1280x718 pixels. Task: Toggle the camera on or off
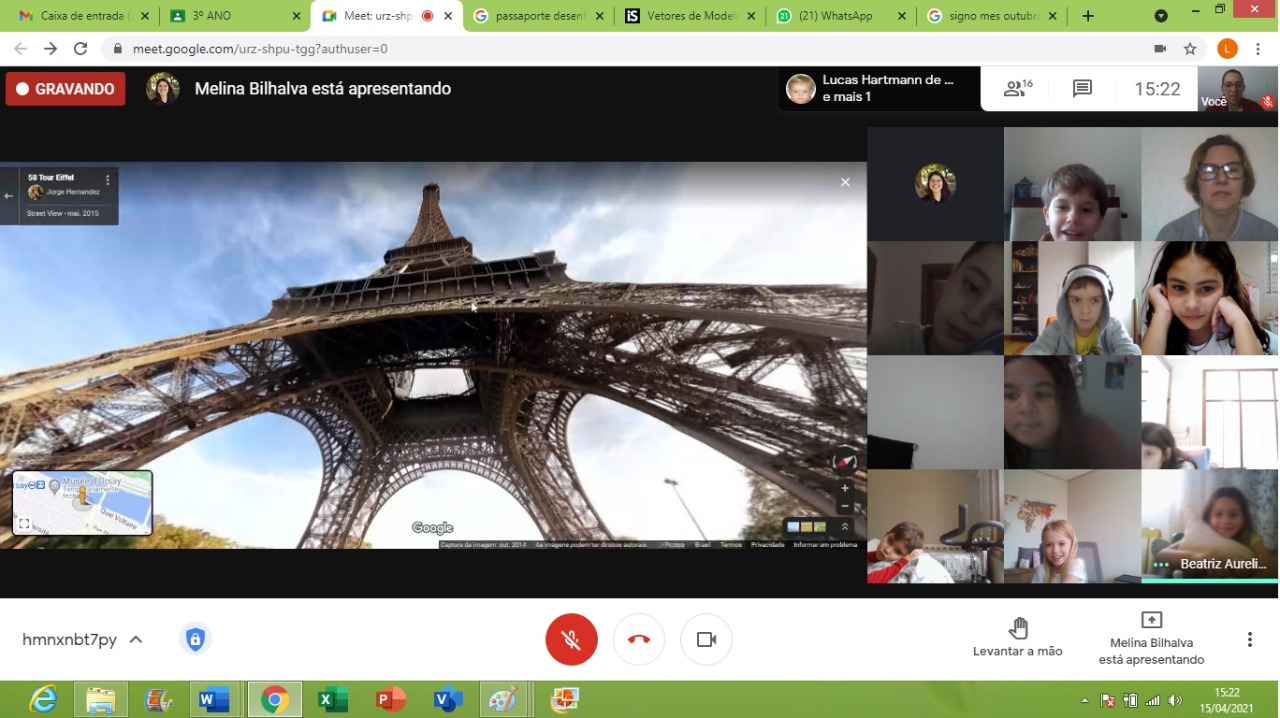point(706,639)
